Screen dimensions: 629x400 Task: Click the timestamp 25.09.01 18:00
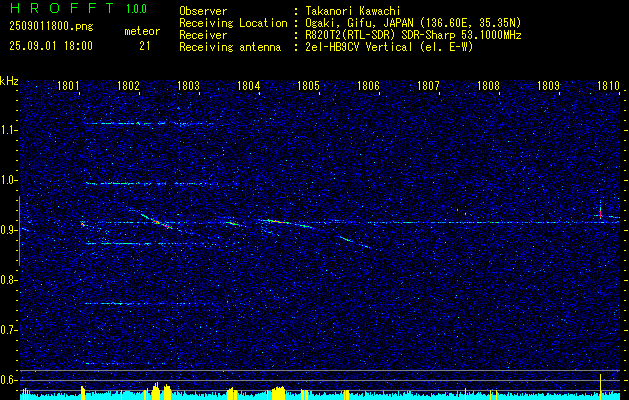[x=51, y=46]
